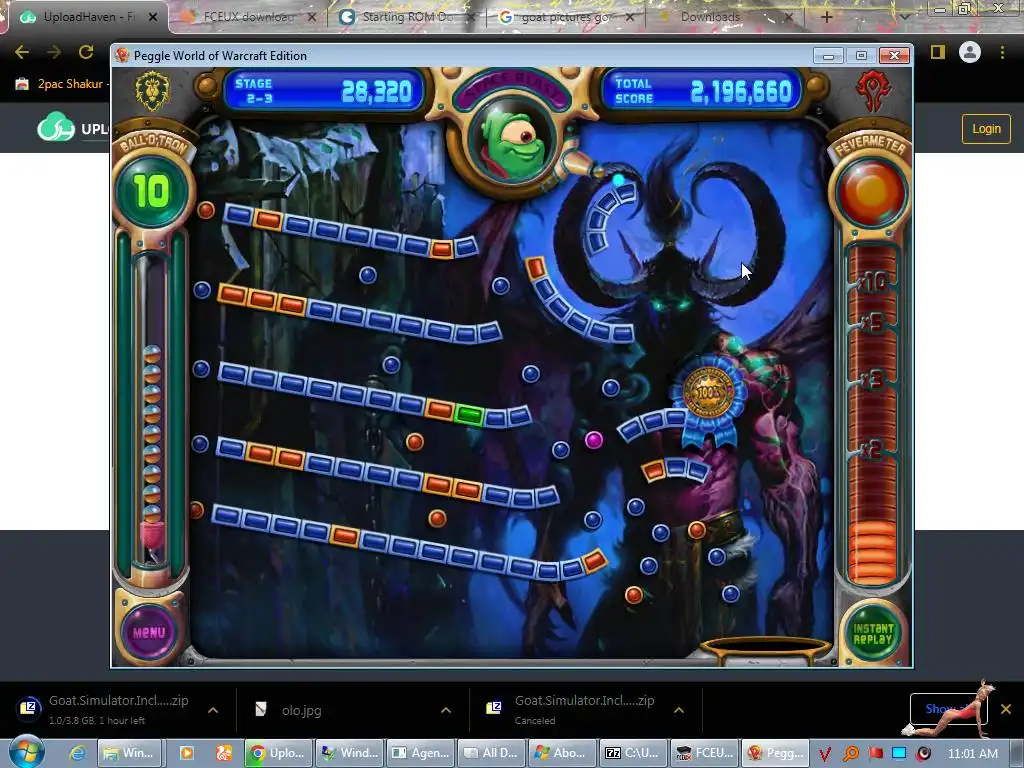The image size is (1024, 768).
Task: Click the magnifier tray icon
Action: [x=850, y=754]
